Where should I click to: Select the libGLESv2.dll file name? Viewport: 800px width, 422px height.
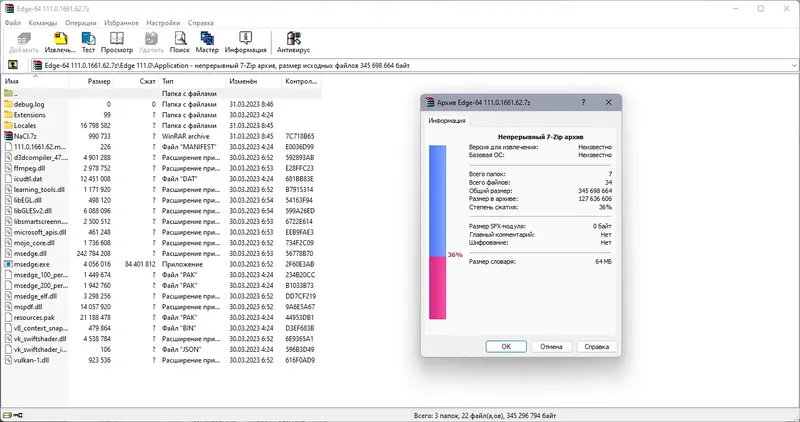coord(33,211)
